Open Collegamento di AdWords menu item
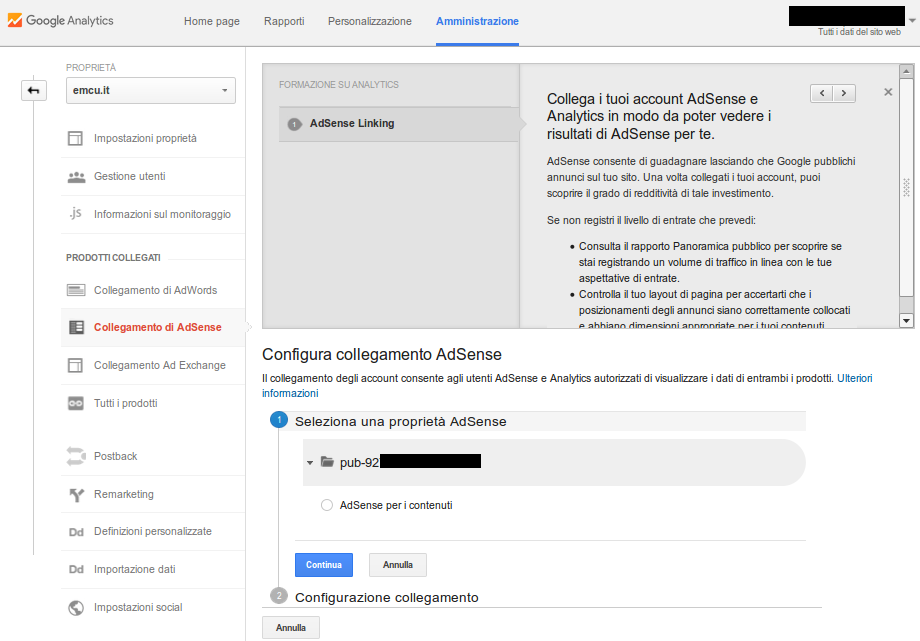The image size is (920, 641). point(153,290)
